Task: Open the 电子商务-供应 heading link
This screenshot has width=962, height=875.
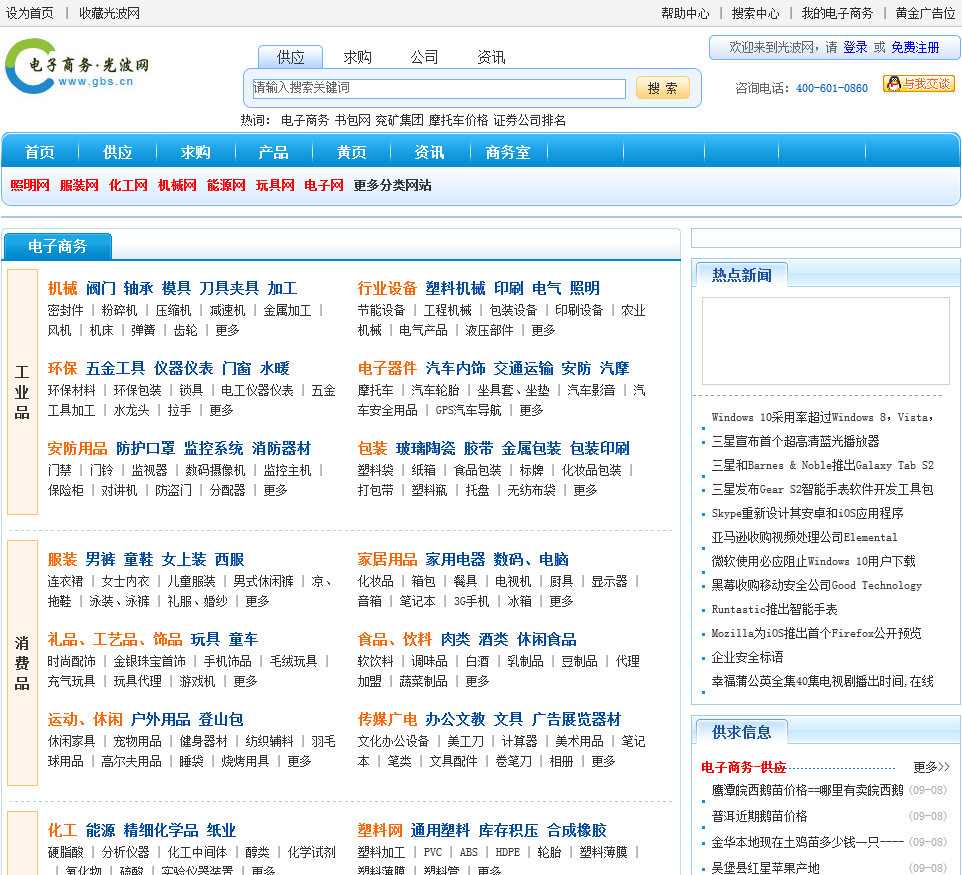Action: coord(744,767)
